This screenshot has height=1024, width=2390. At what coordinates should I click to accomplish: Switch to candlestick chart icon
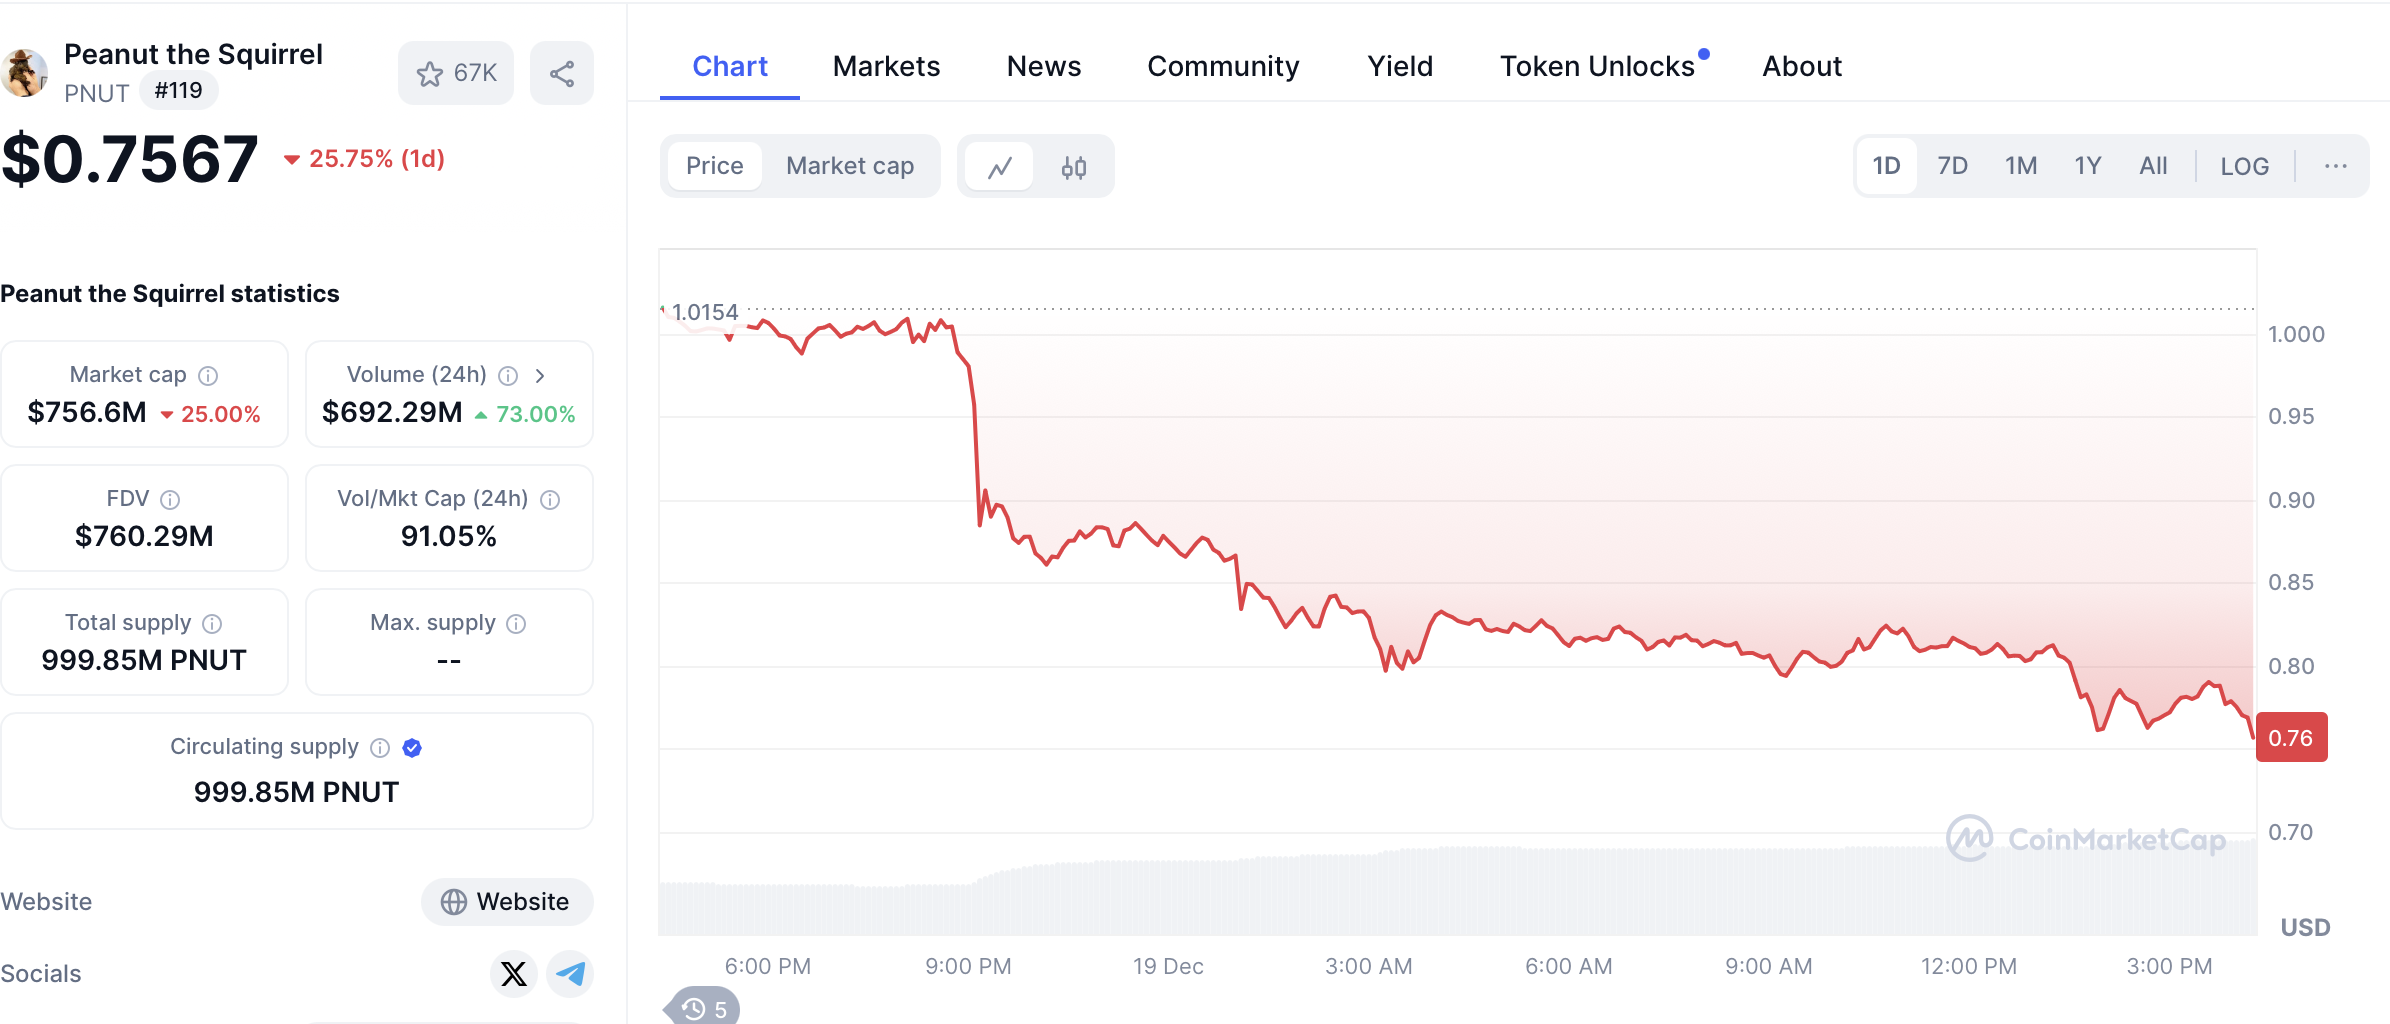(1074, 167)
